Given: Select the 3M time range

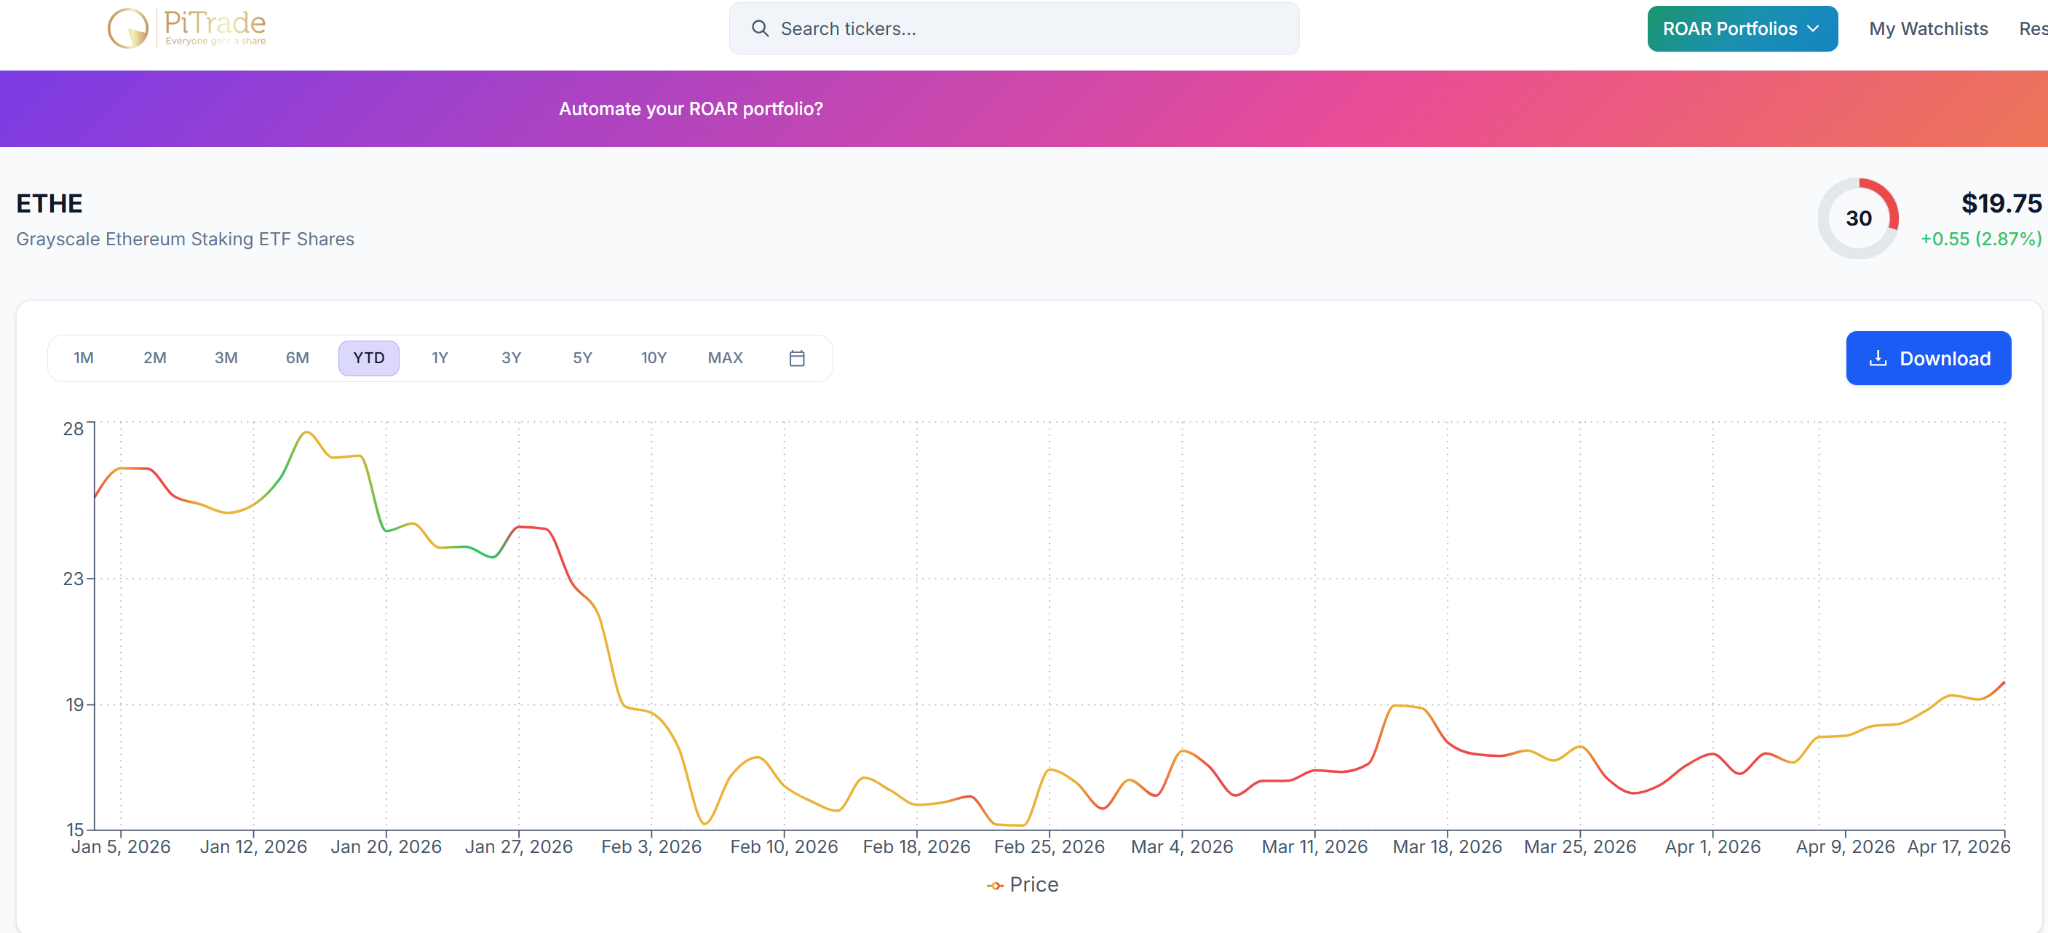Looking at the screenshot, I should tap(226, 358).
